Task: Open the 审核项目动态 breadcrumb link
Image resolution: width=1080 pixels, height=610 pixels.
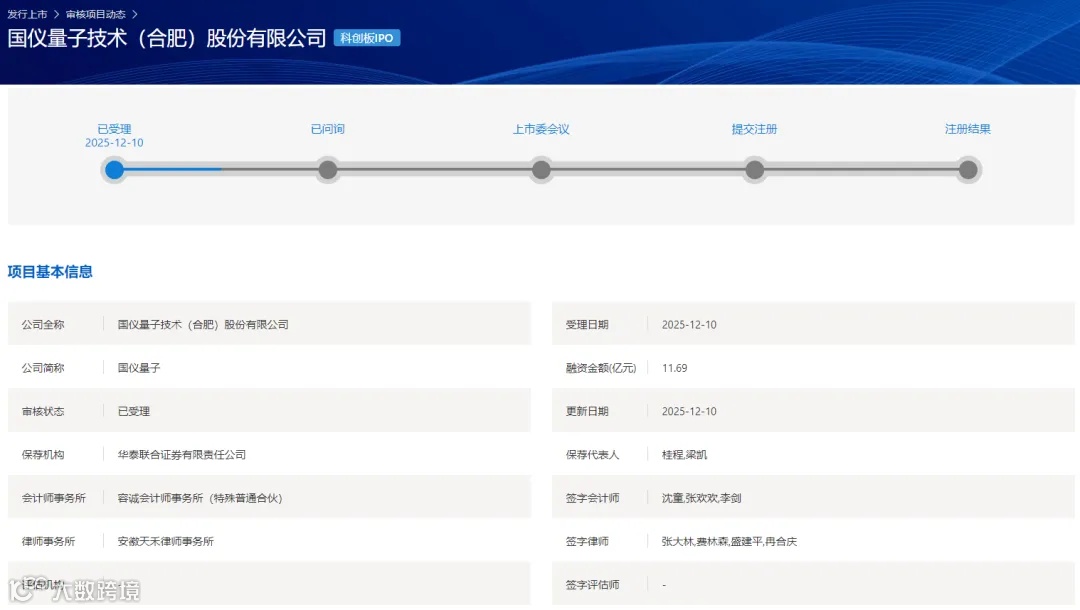Action: [96, 14]
